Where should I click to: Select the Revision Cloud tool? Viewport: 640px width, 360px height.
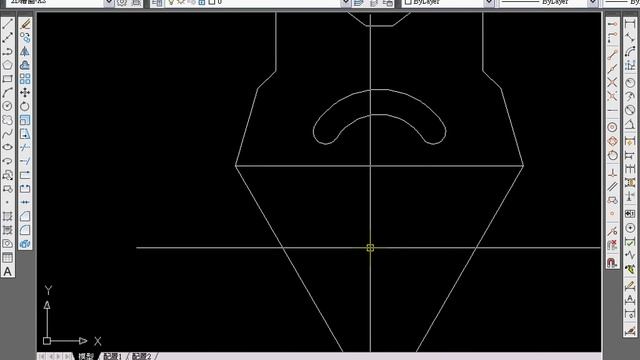(x=7, y=120)
